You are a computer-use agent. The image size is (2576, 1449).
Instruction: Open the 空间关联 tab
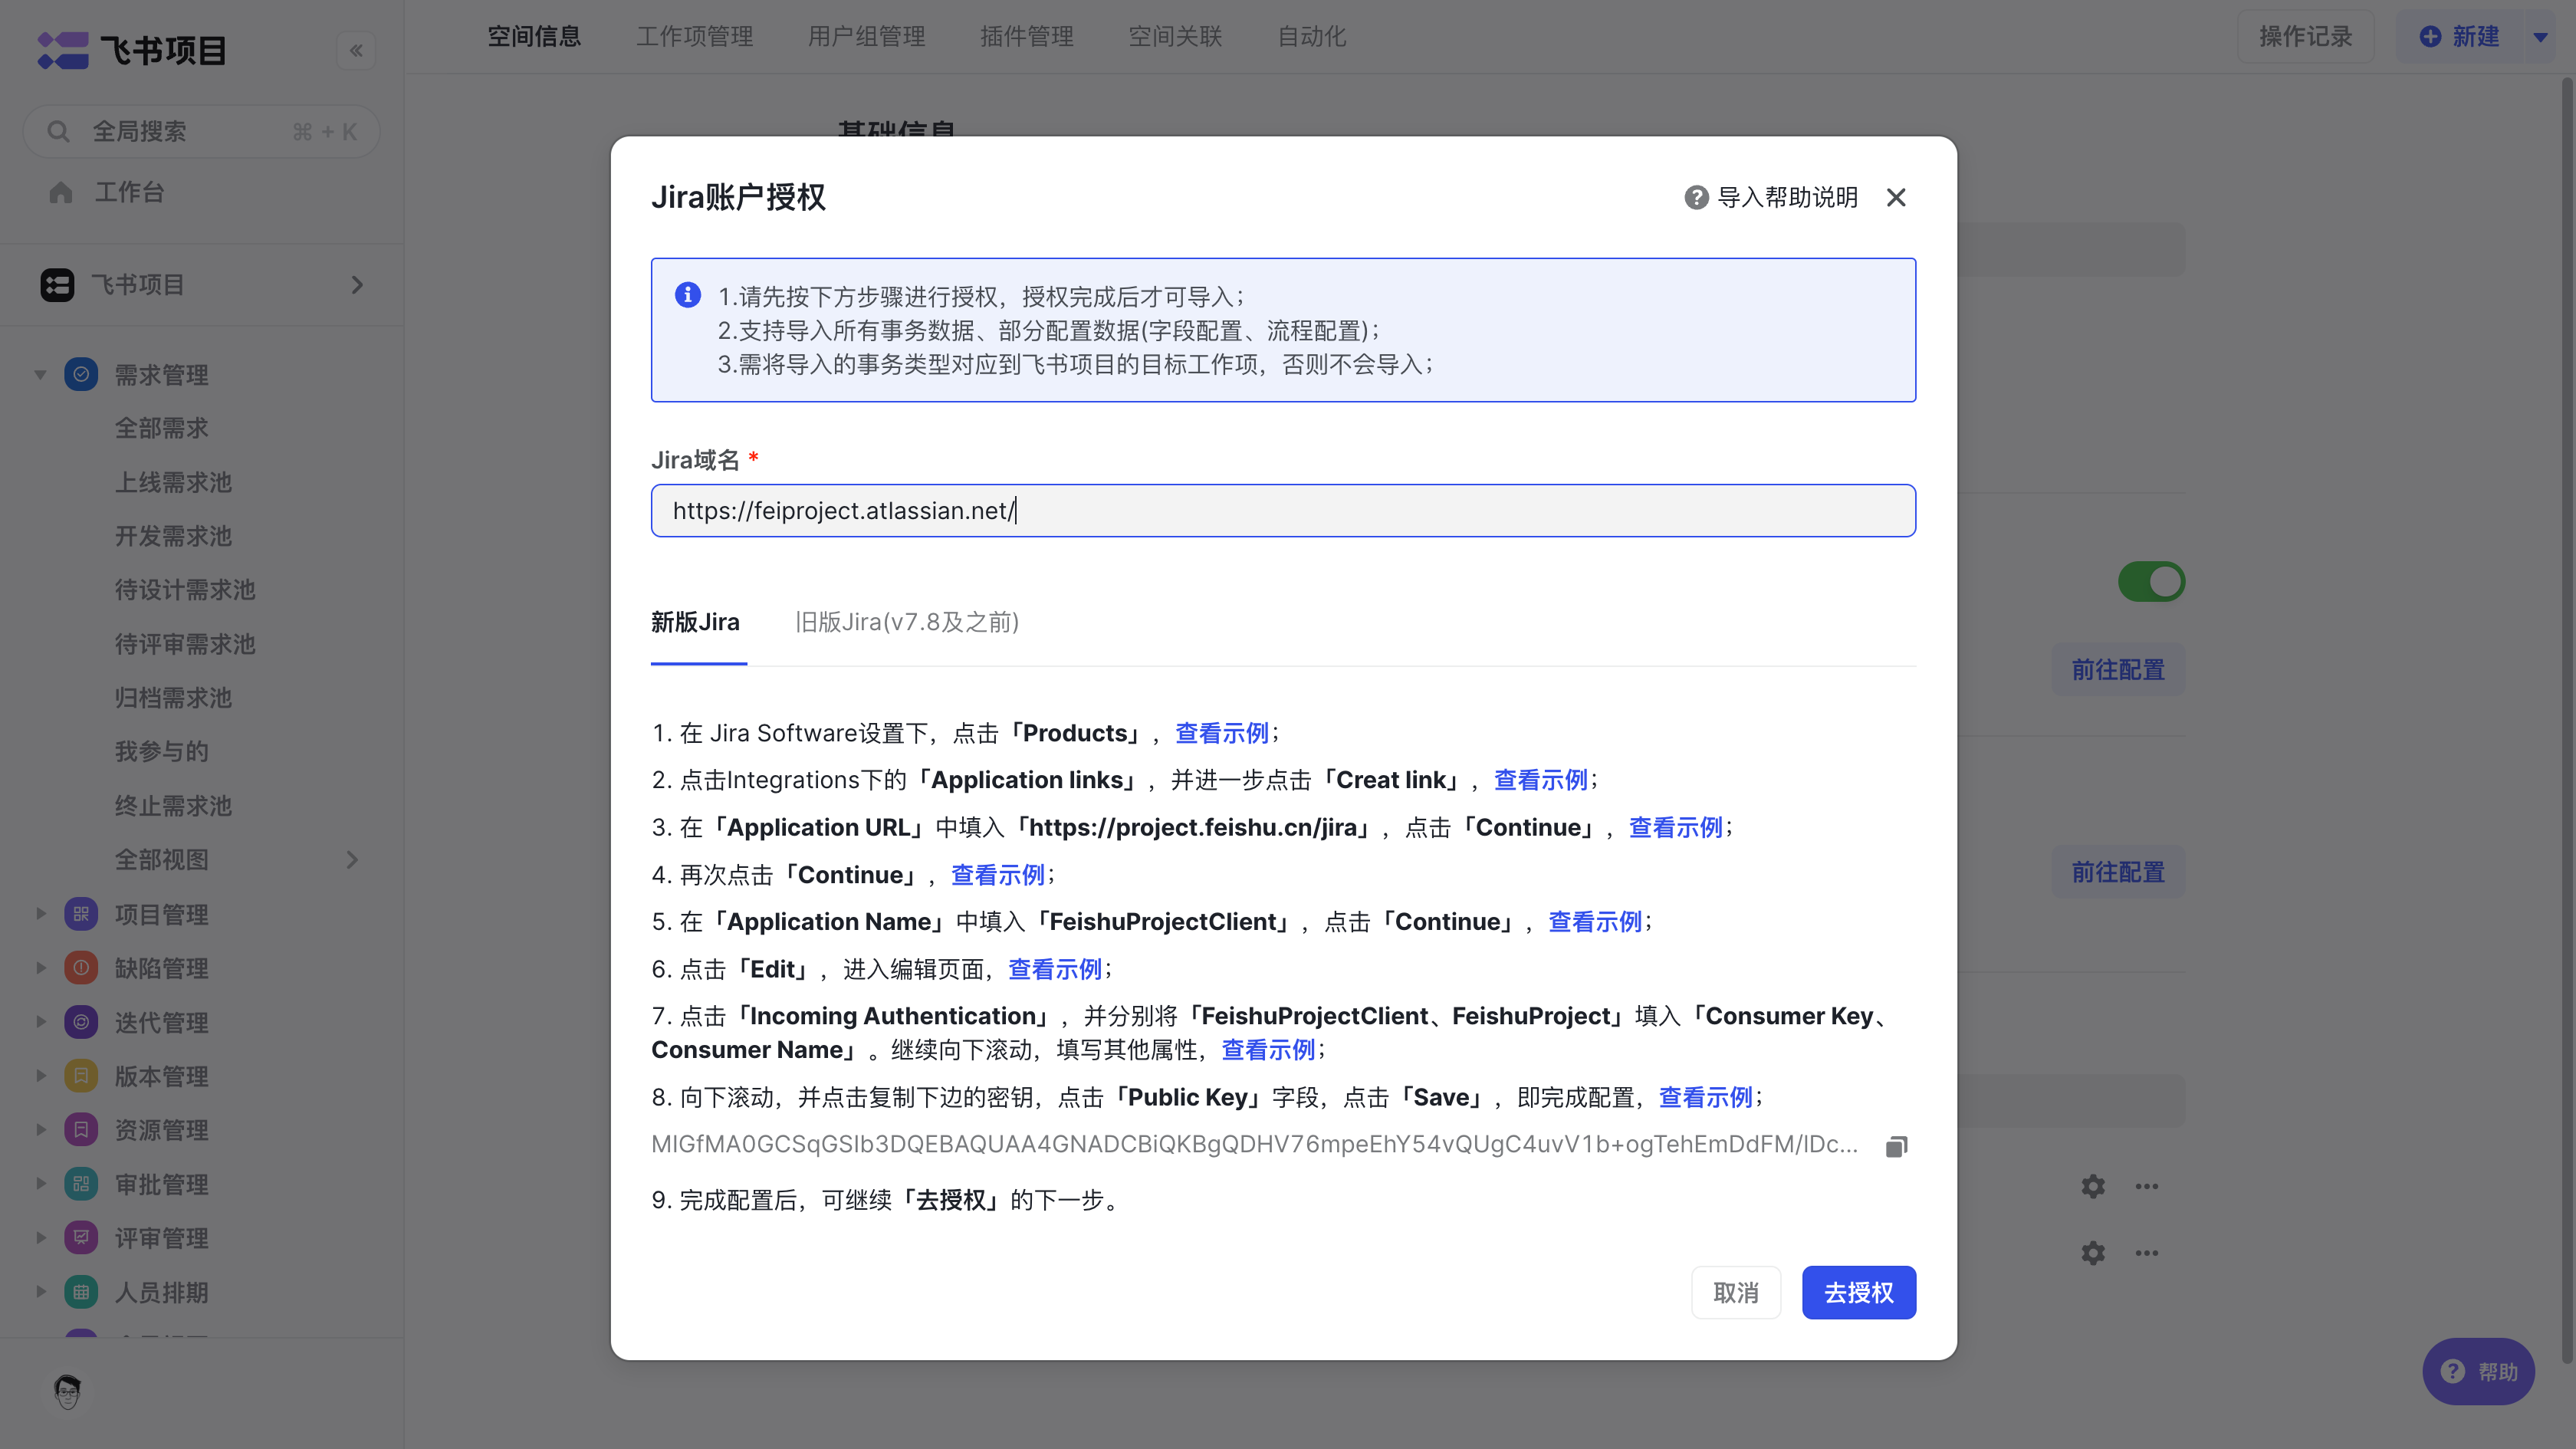(1175, 37)
